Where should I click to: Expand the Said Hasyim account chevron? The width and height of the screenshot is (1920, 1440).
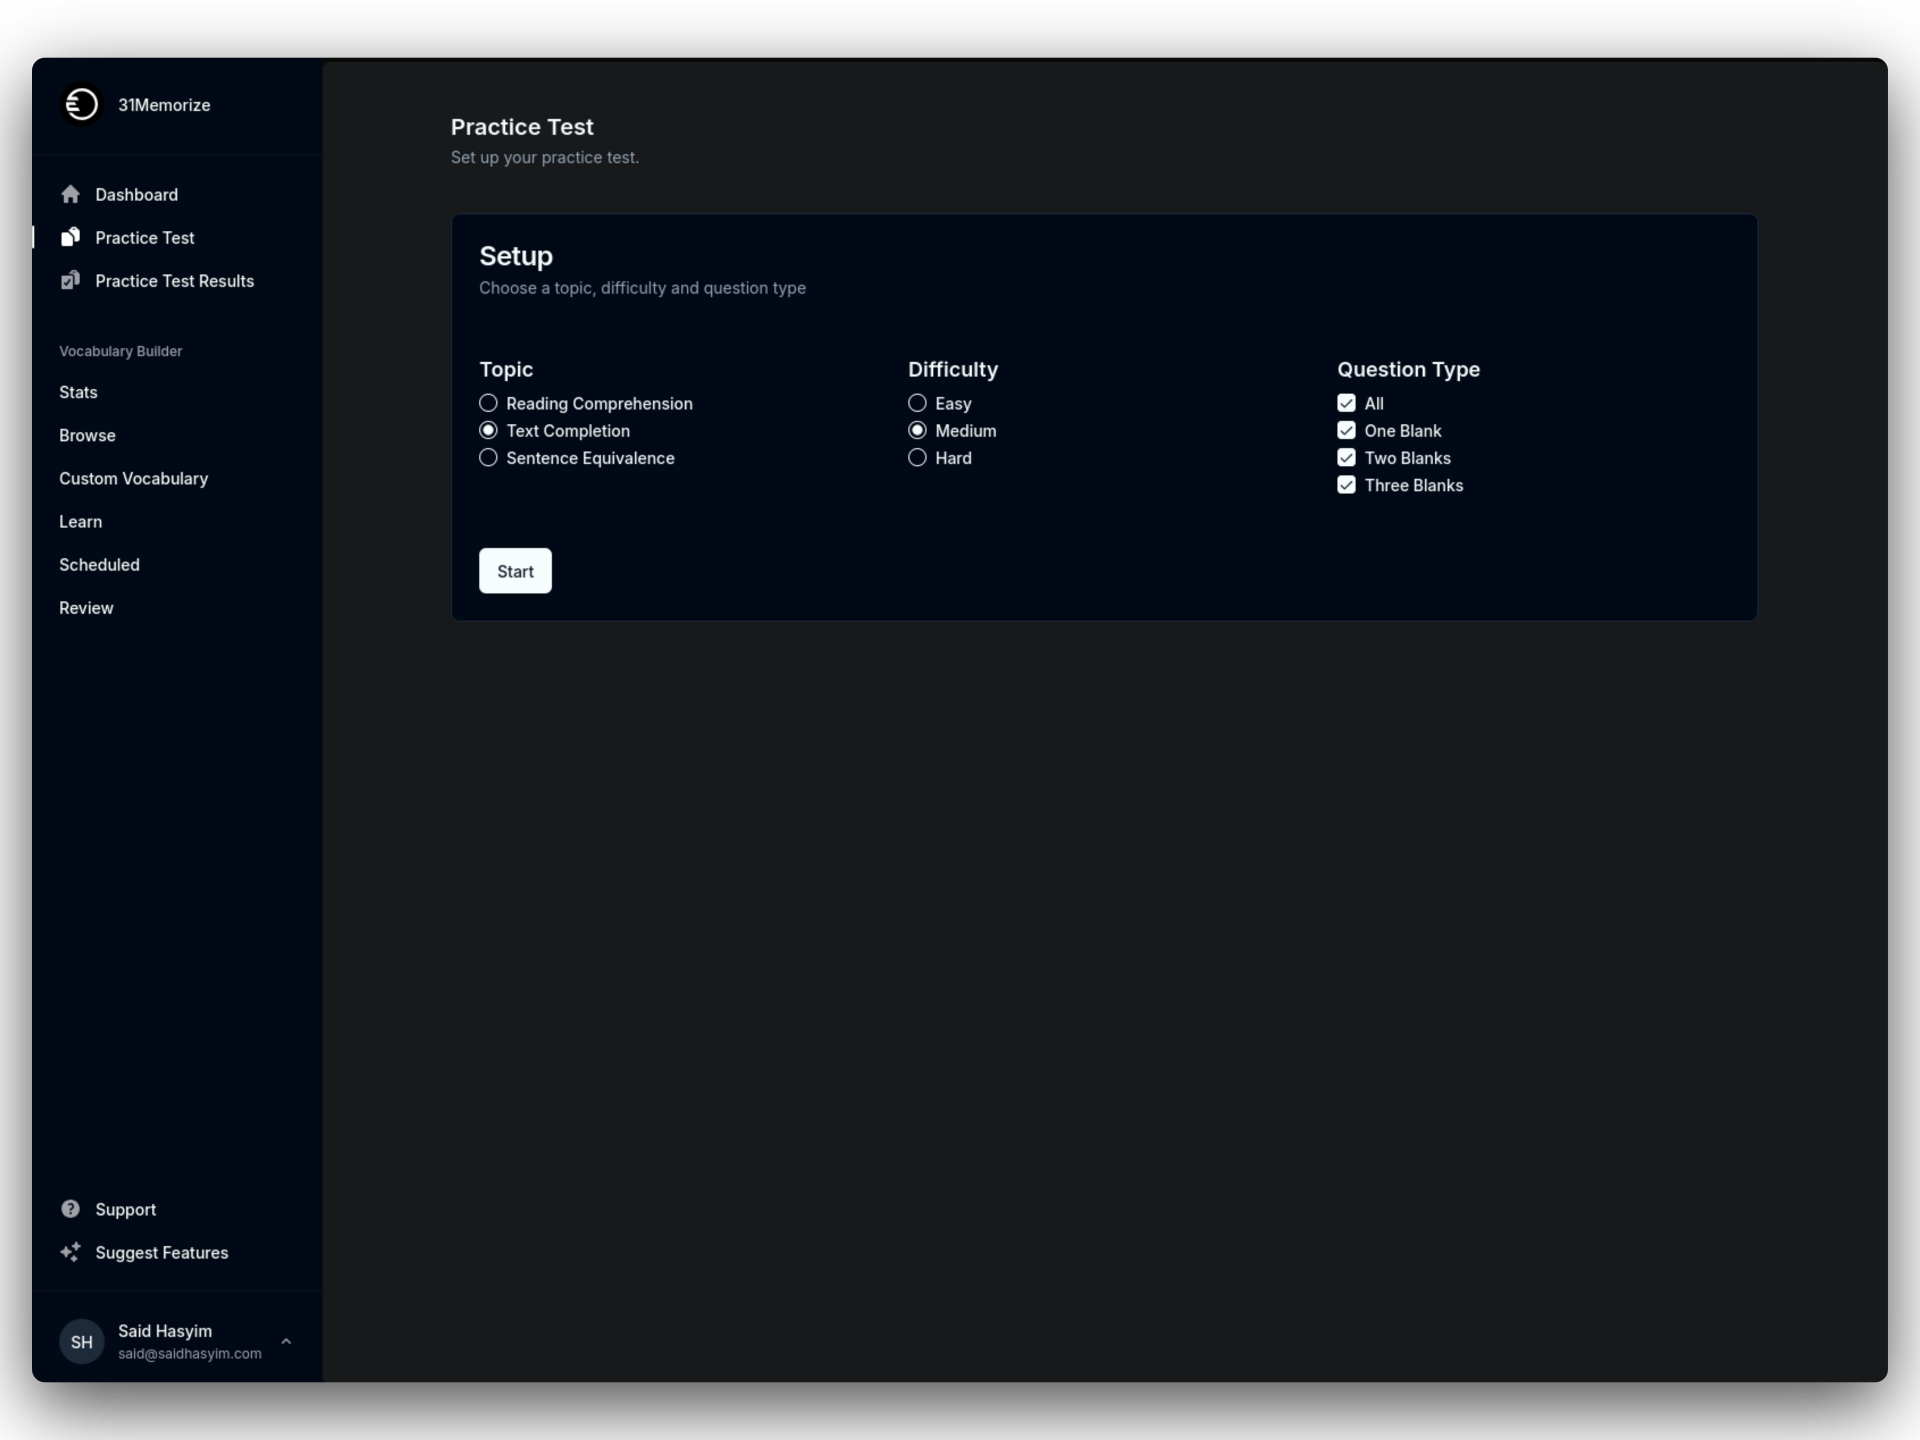tap(286, 1341)
